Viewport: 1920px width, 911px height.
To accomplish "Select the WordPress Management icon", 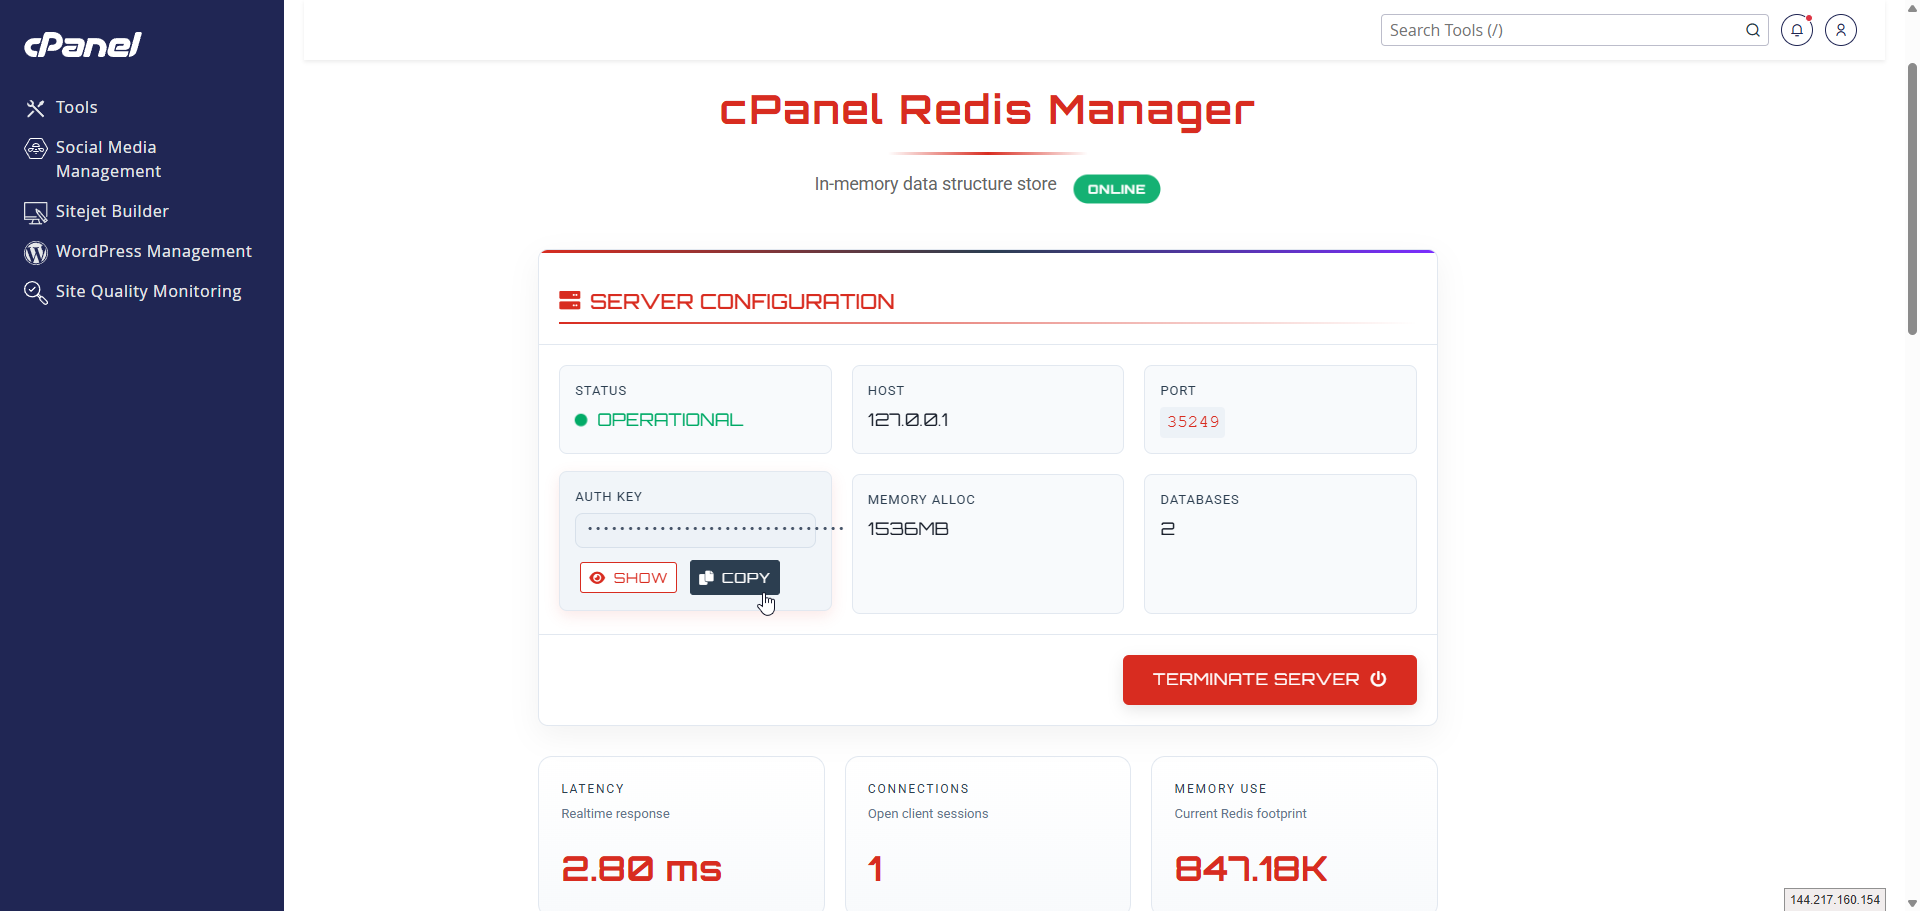I will click(35, 252).
